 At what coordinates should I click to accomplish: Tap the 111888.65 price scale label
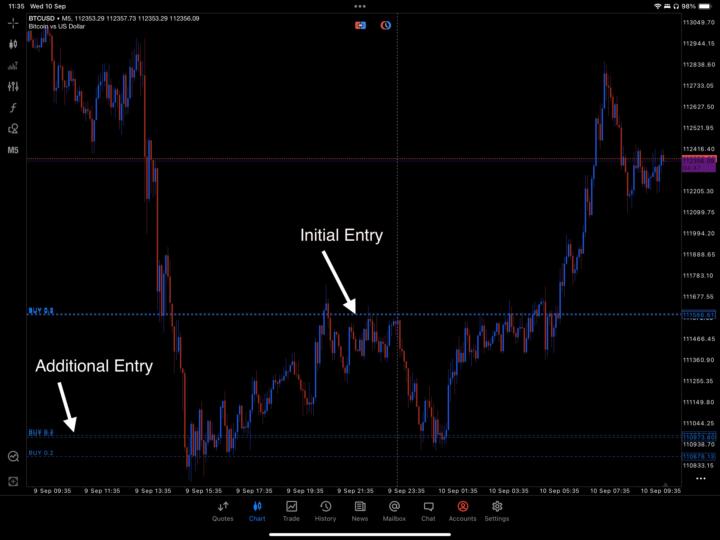(x=698, y=254)
